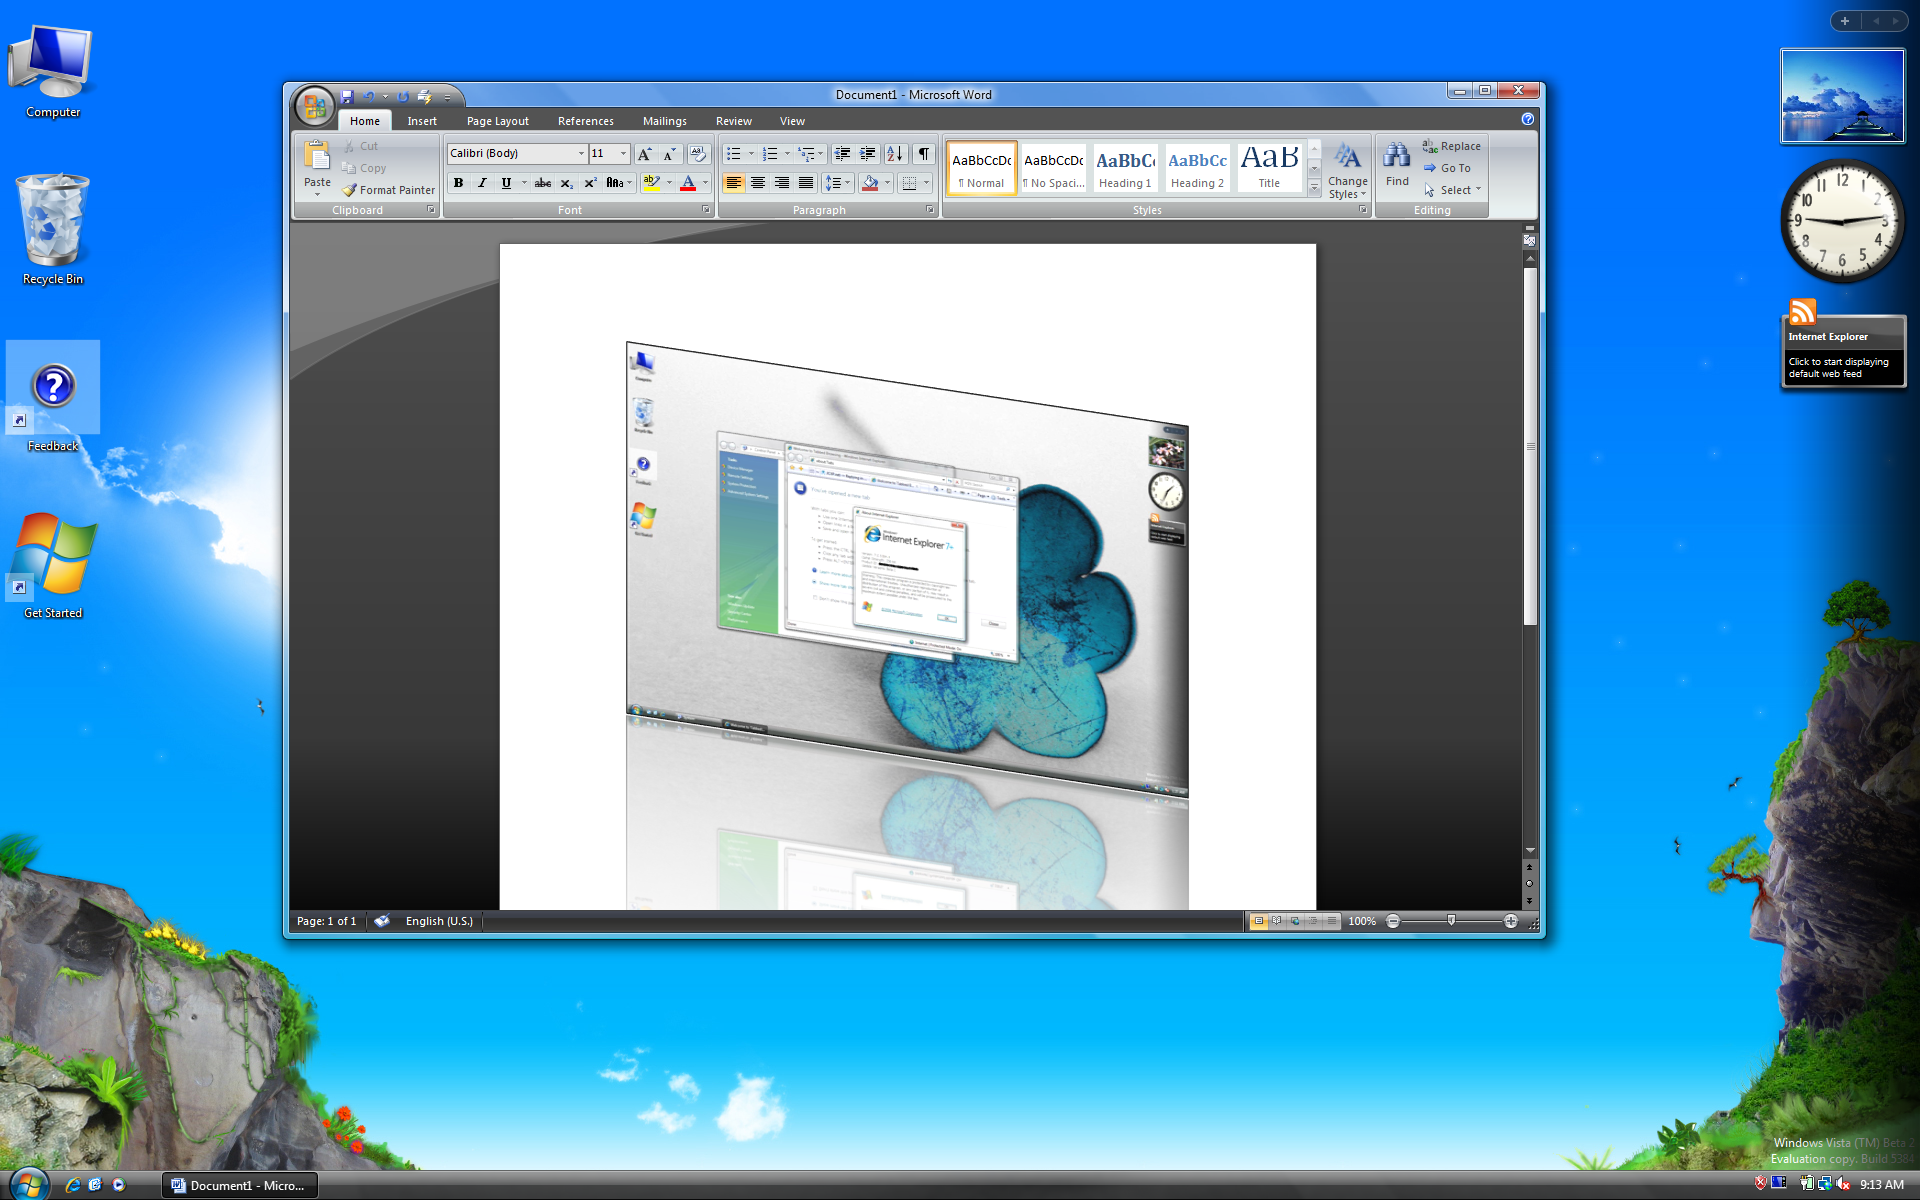The height and width of the screenshot is (1200, 1920).
Task: Grow font size
Action: [x=645, y=153]
